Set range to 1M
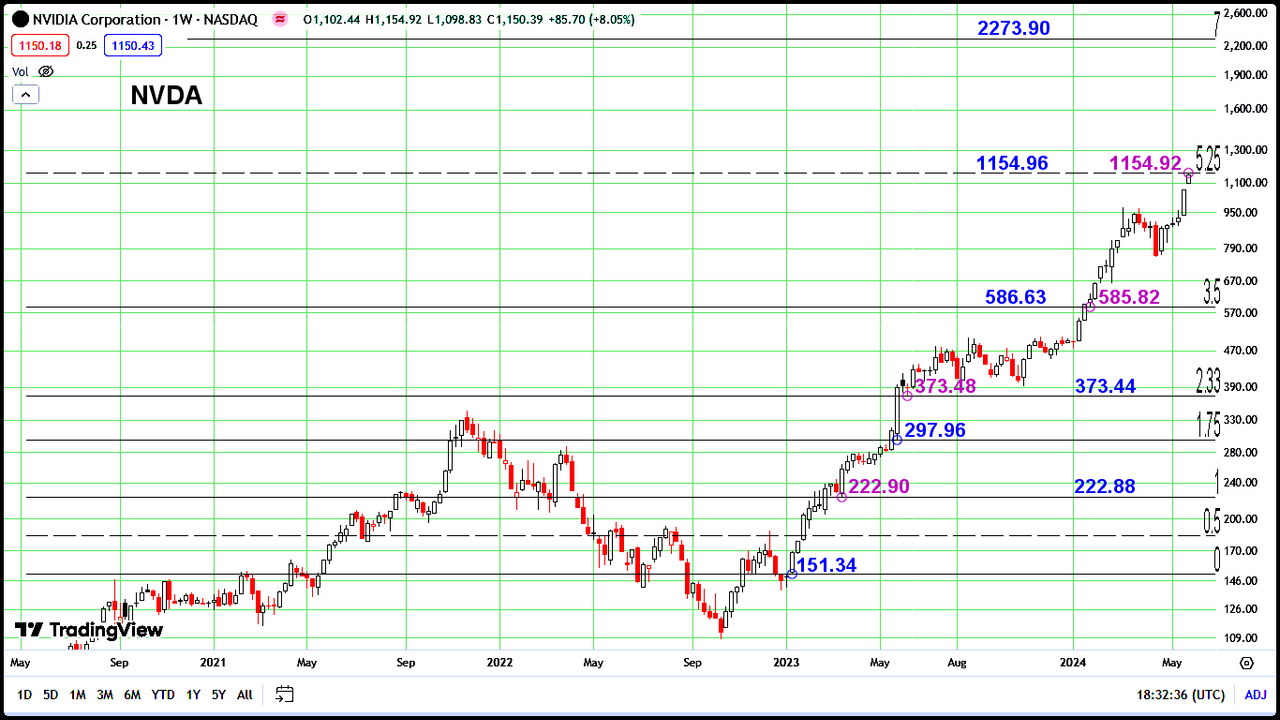The height and width of the screenshot is (720, 1280). click(77, 694)
